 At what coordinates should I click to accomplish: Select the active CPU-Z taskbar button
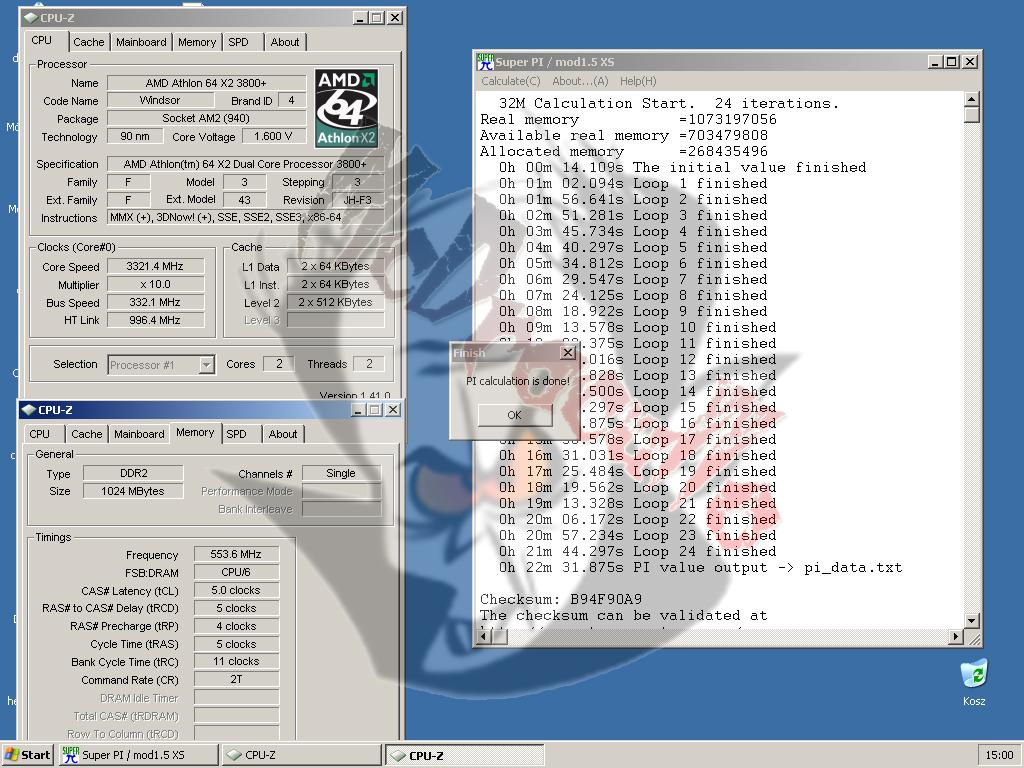pos(464,755)
